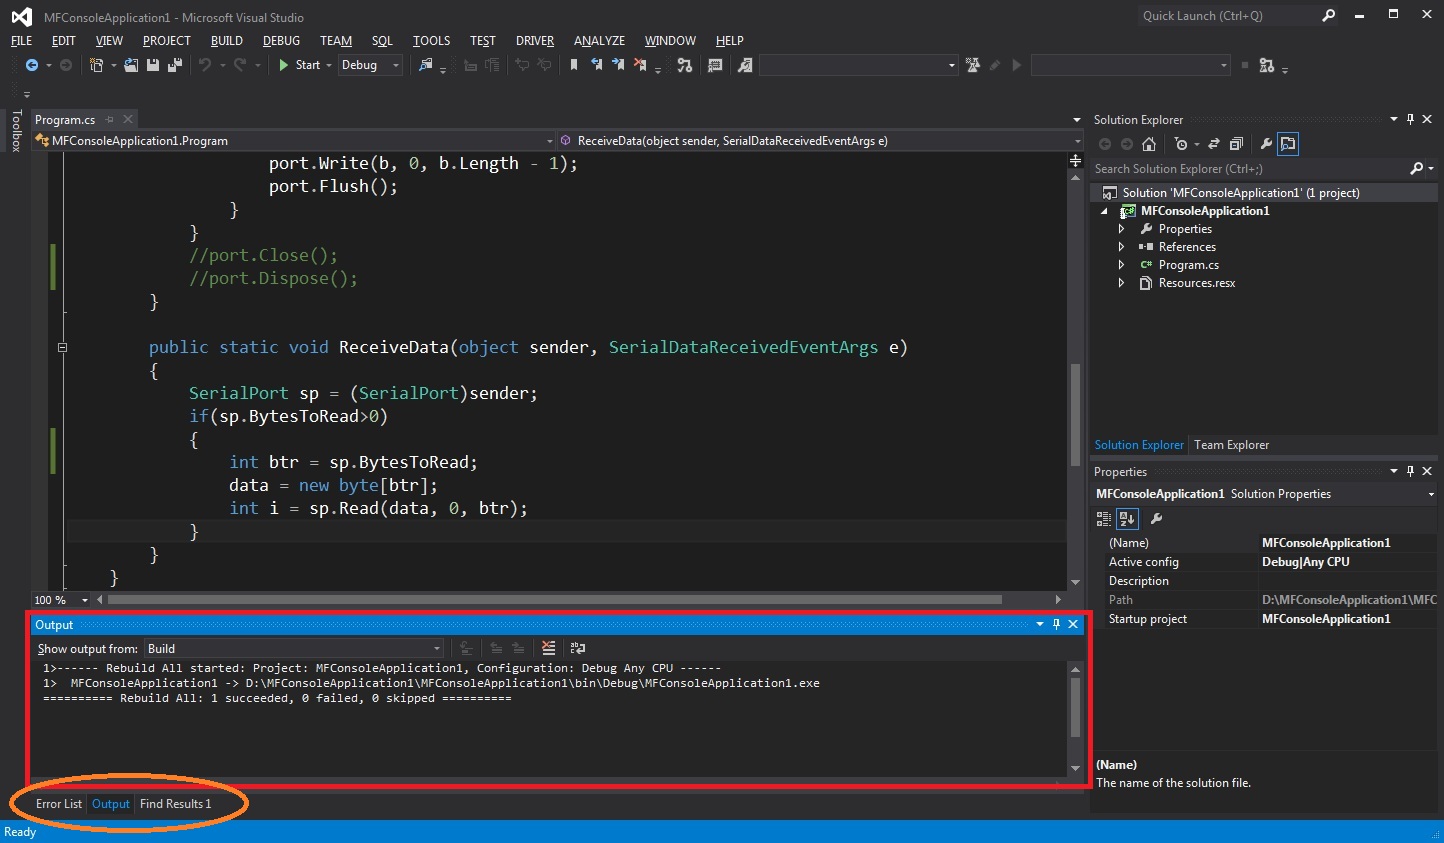
Task: Click the Solution Explorer Home icon
Action: click(x=1149, y=144)
